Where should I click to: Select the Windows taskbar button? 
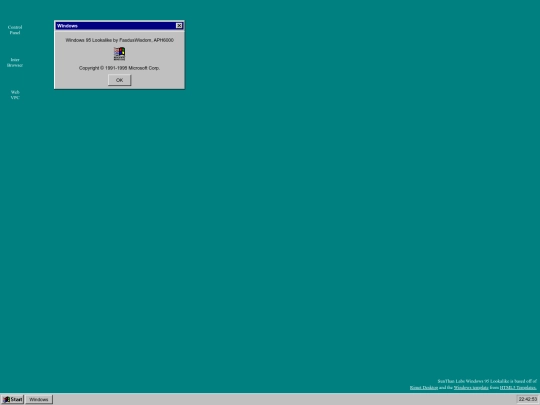coord(39,399)
